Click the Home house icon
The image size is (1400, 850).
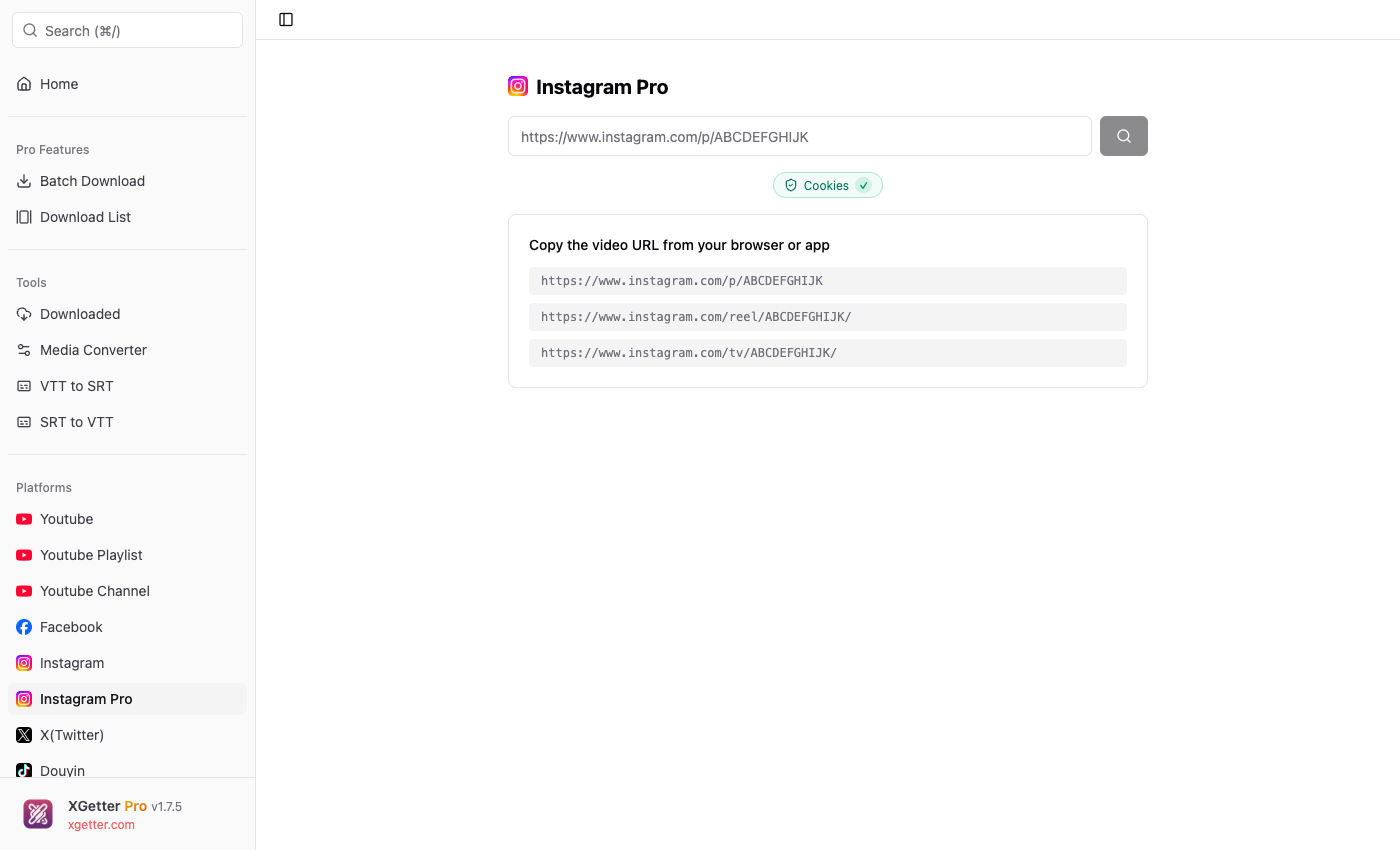tap(24, 84)
